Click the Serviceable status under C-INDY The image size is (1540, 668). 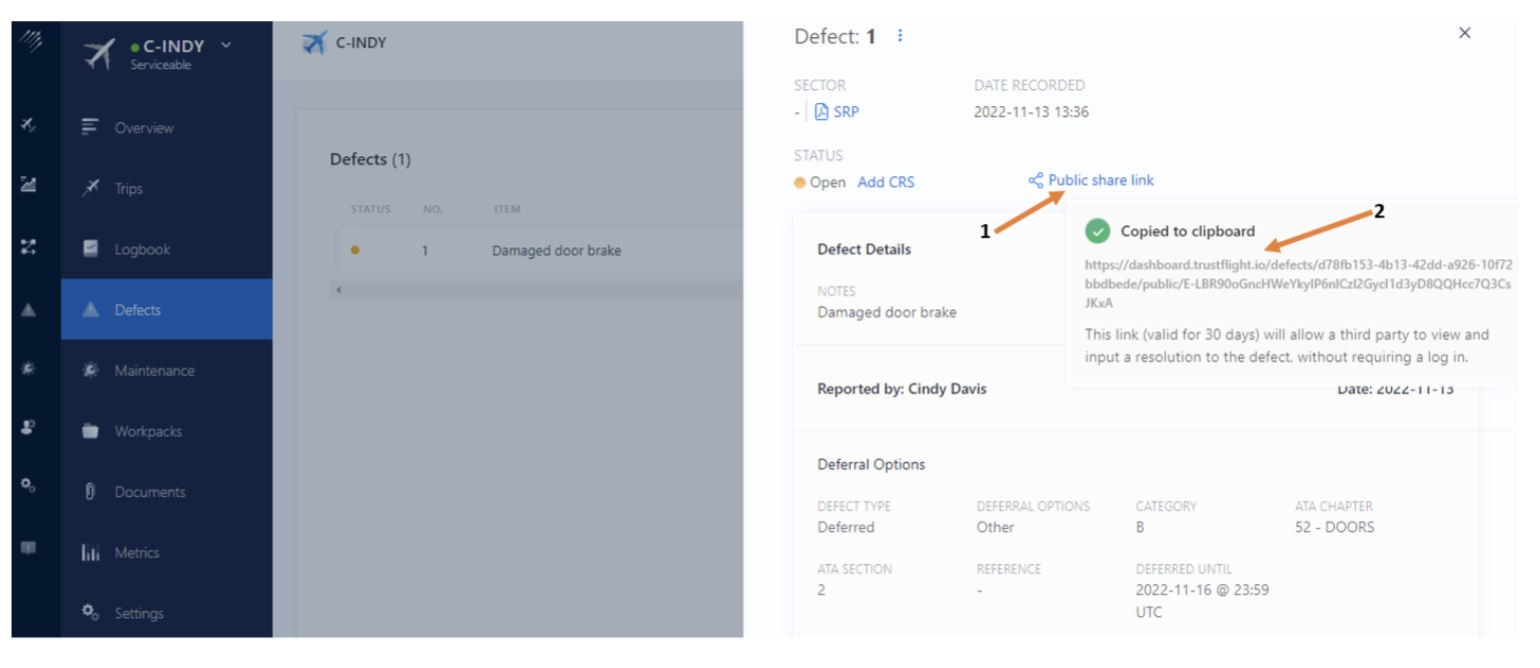[160, 65]
